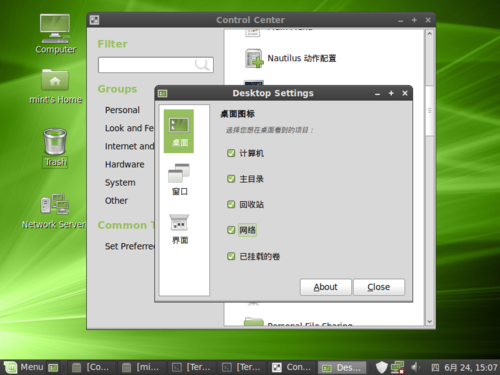Switch to the [Co... taskbar window
500x375 pixels.
[92, 367]
